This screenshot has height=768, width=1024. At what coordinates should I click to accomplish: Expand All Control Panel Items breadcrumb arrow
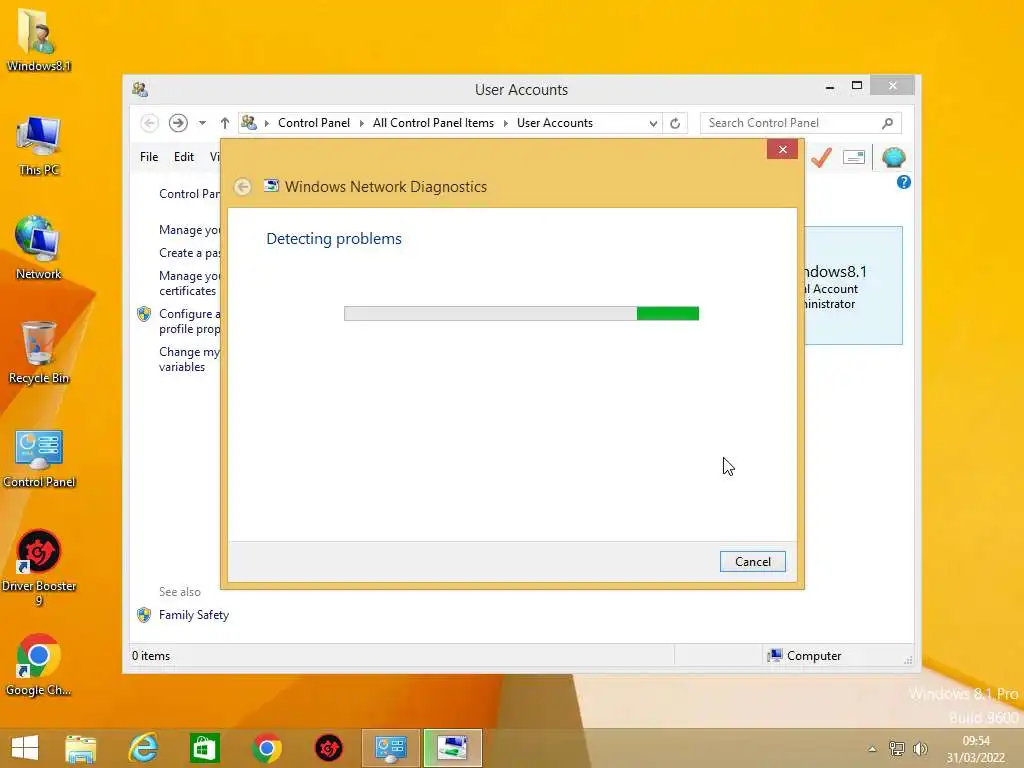[x=505, y=123]
